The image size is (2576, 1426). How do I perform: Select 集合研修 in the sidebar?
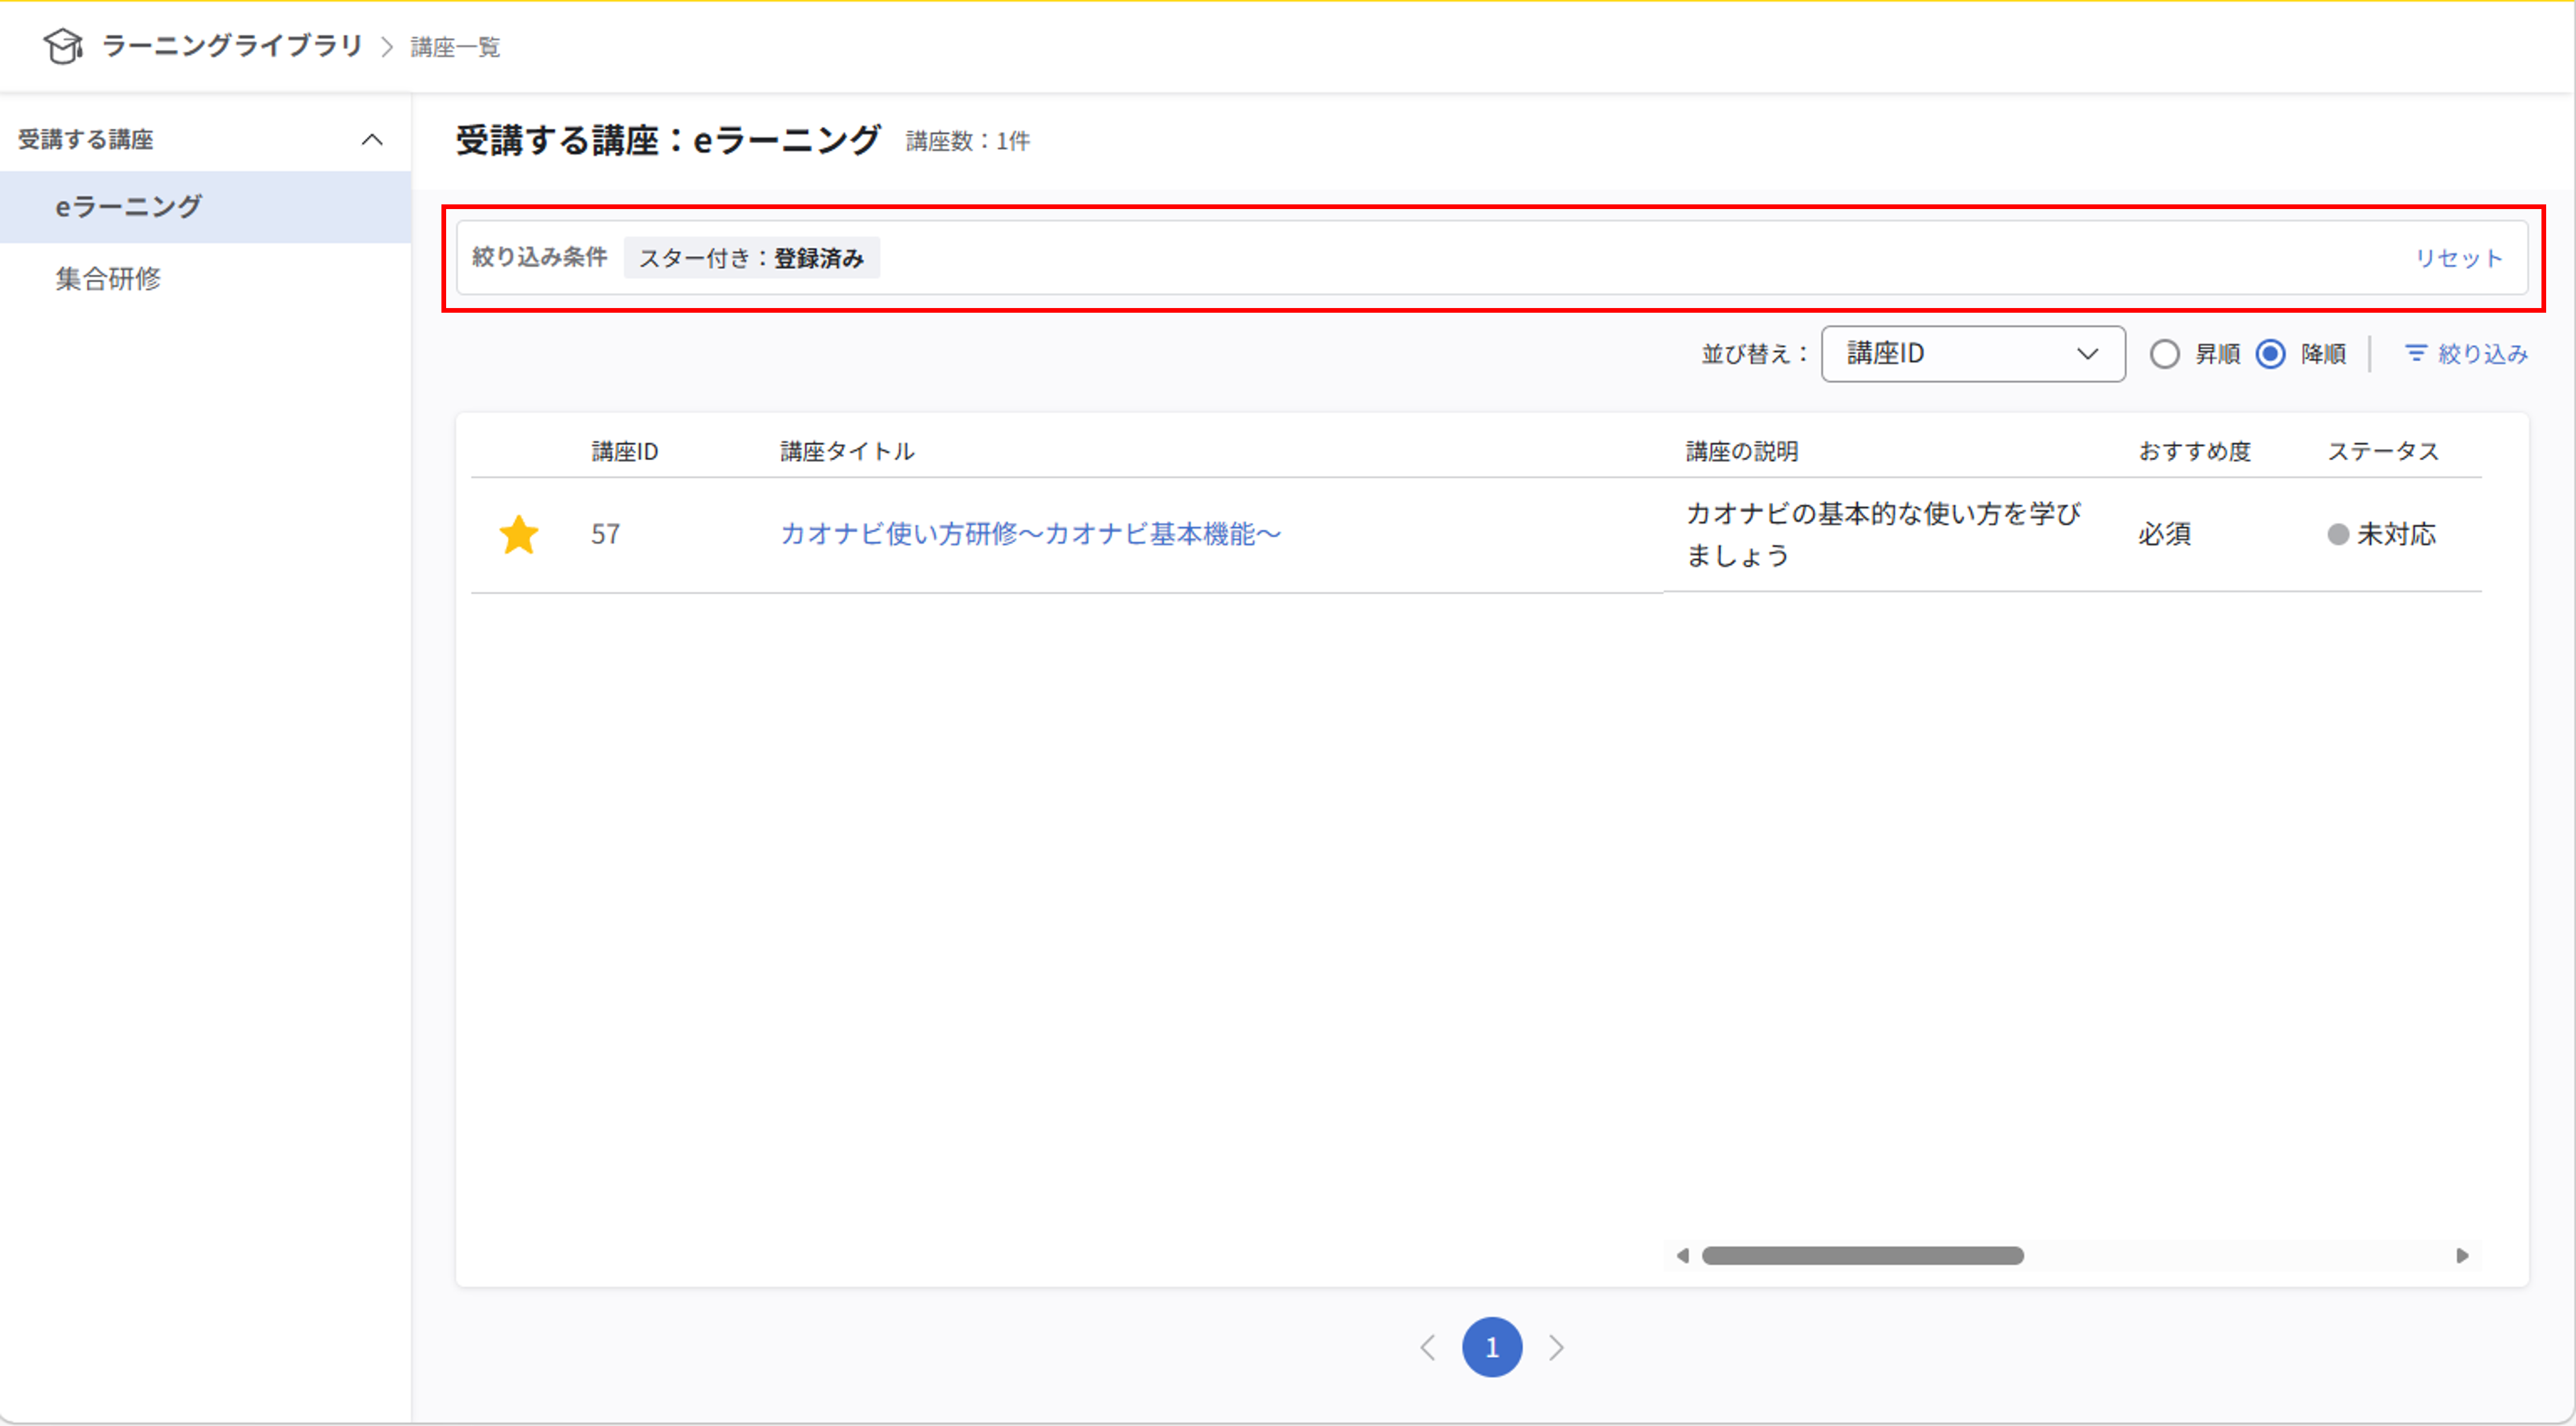[x=206, y=279]
